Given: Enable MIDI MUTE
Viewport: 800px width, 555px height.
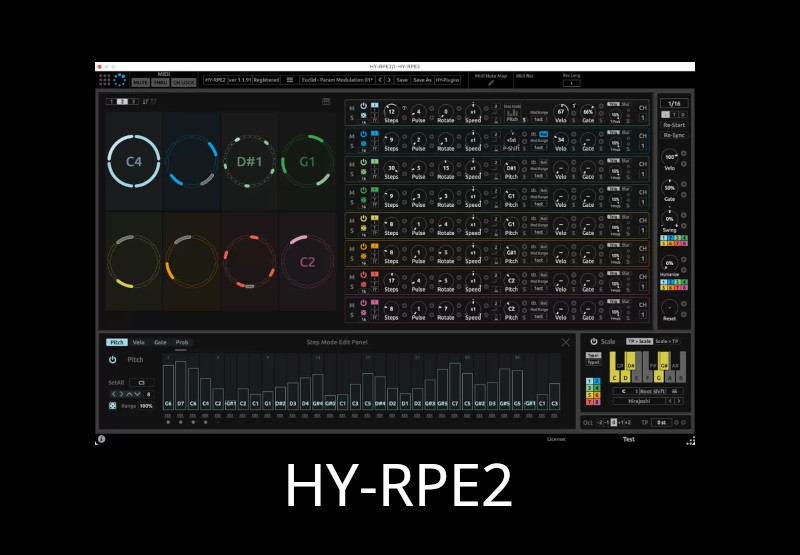Looking at the screenshot, I should [140, 83].
